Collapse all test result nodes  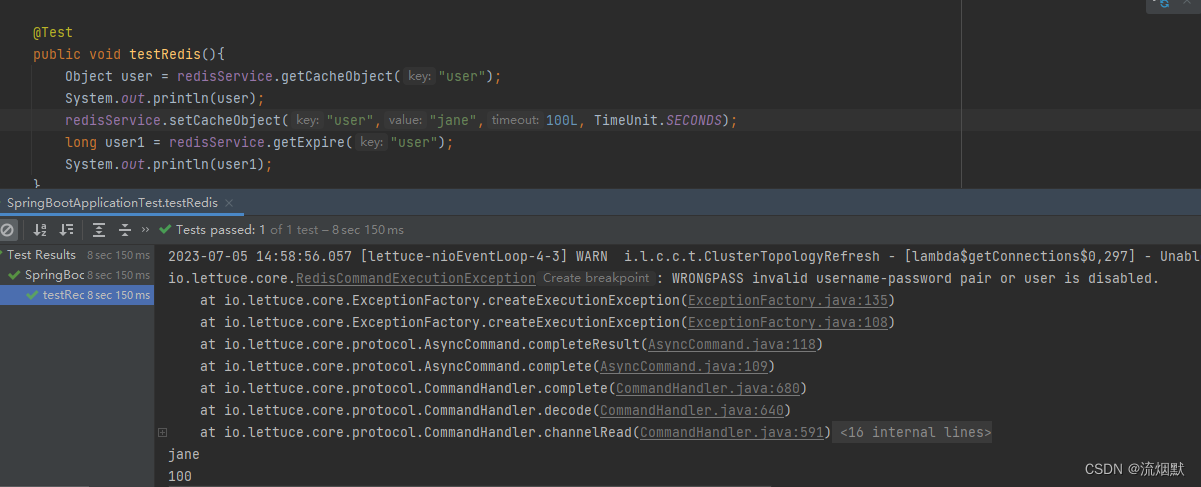124,230
